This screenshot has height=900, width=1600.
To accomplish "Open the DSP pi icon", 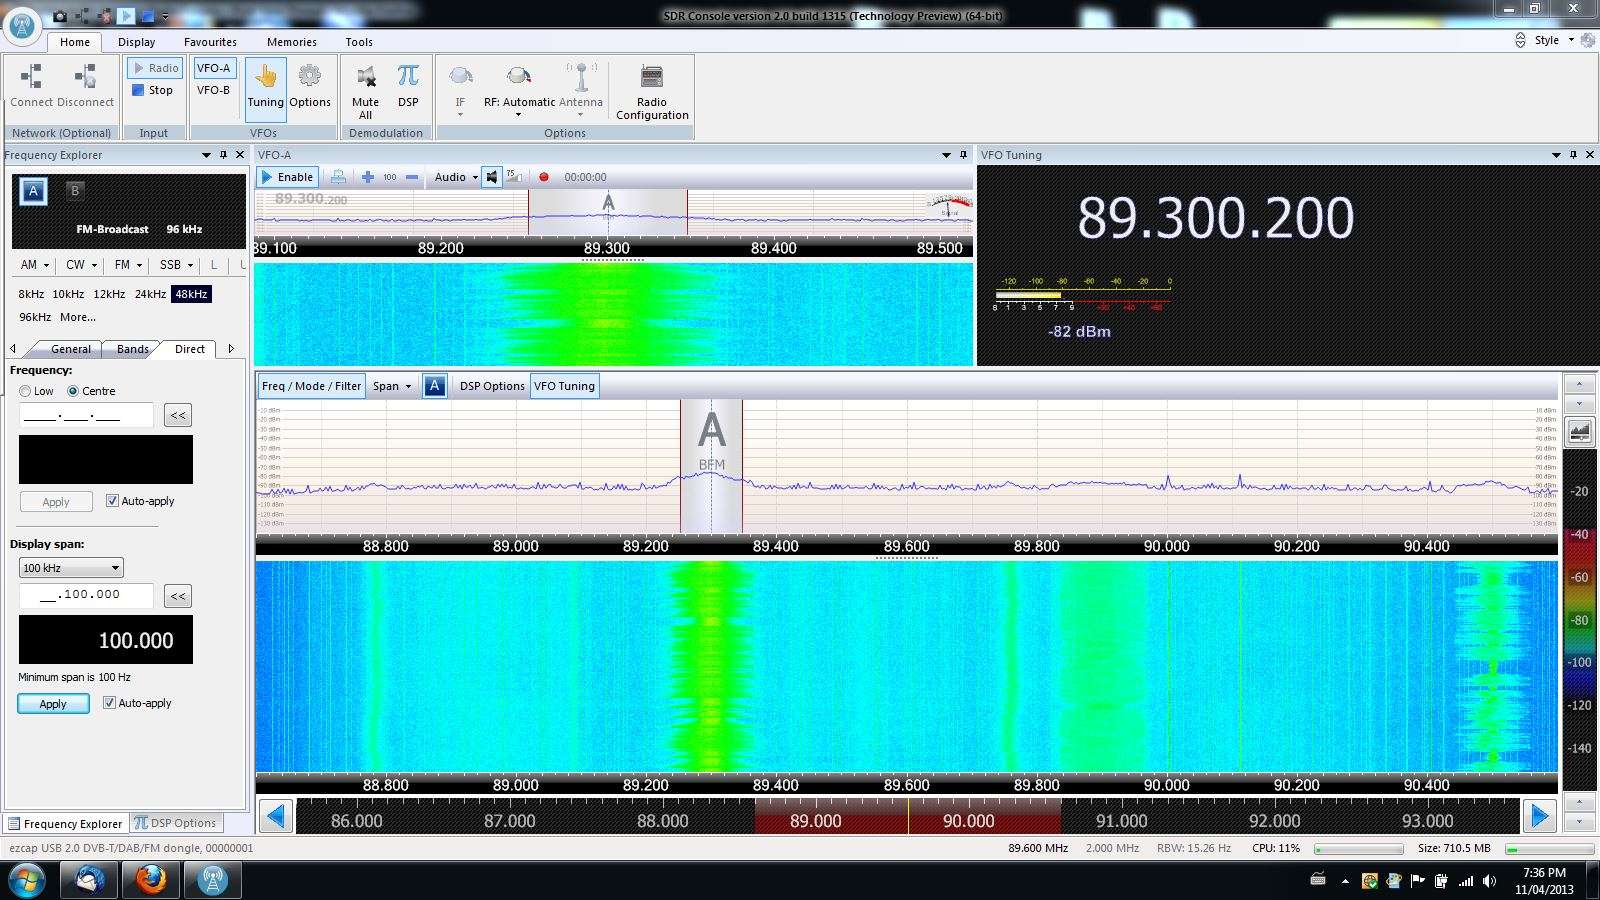I will point(408,78).
